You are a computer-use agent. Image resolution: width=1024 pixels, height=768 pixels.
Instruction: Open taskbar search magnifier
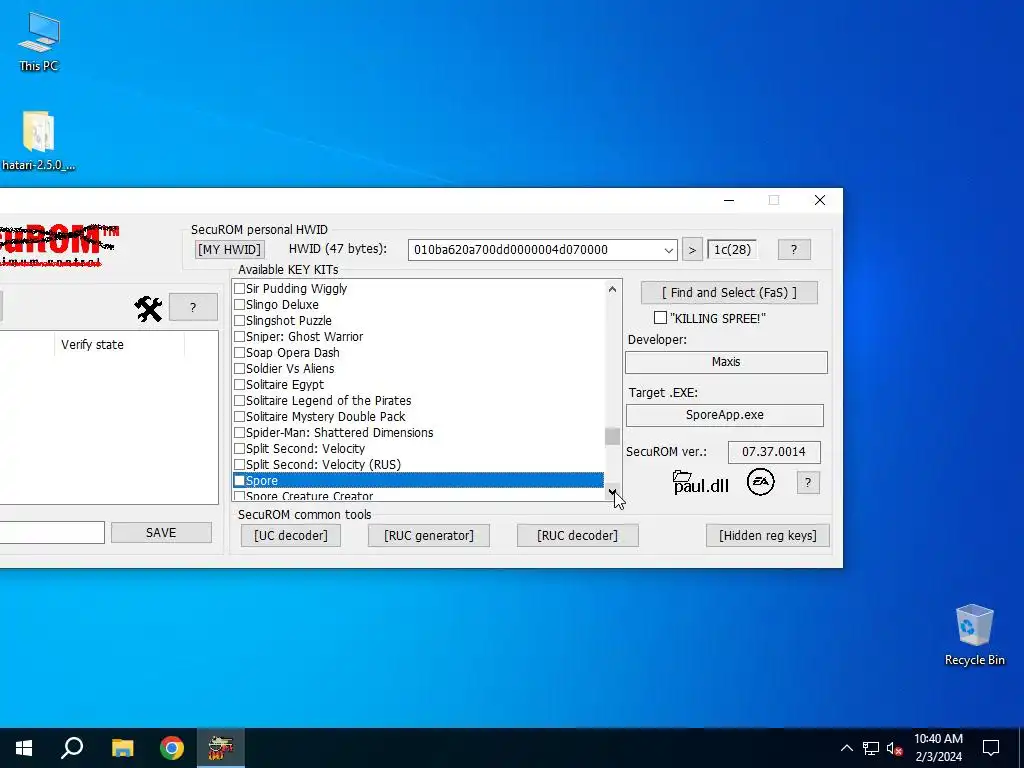coord(72,748)
